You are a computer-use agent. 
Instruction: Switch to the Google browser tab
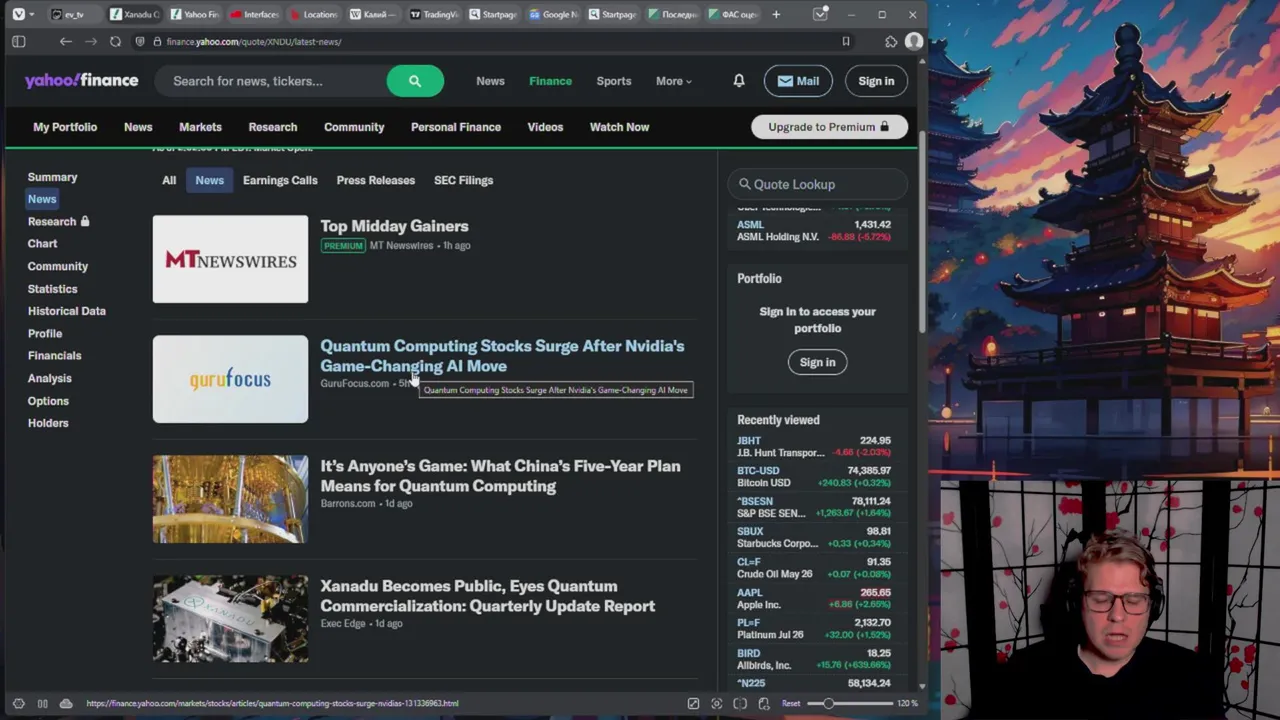point(553,14)
